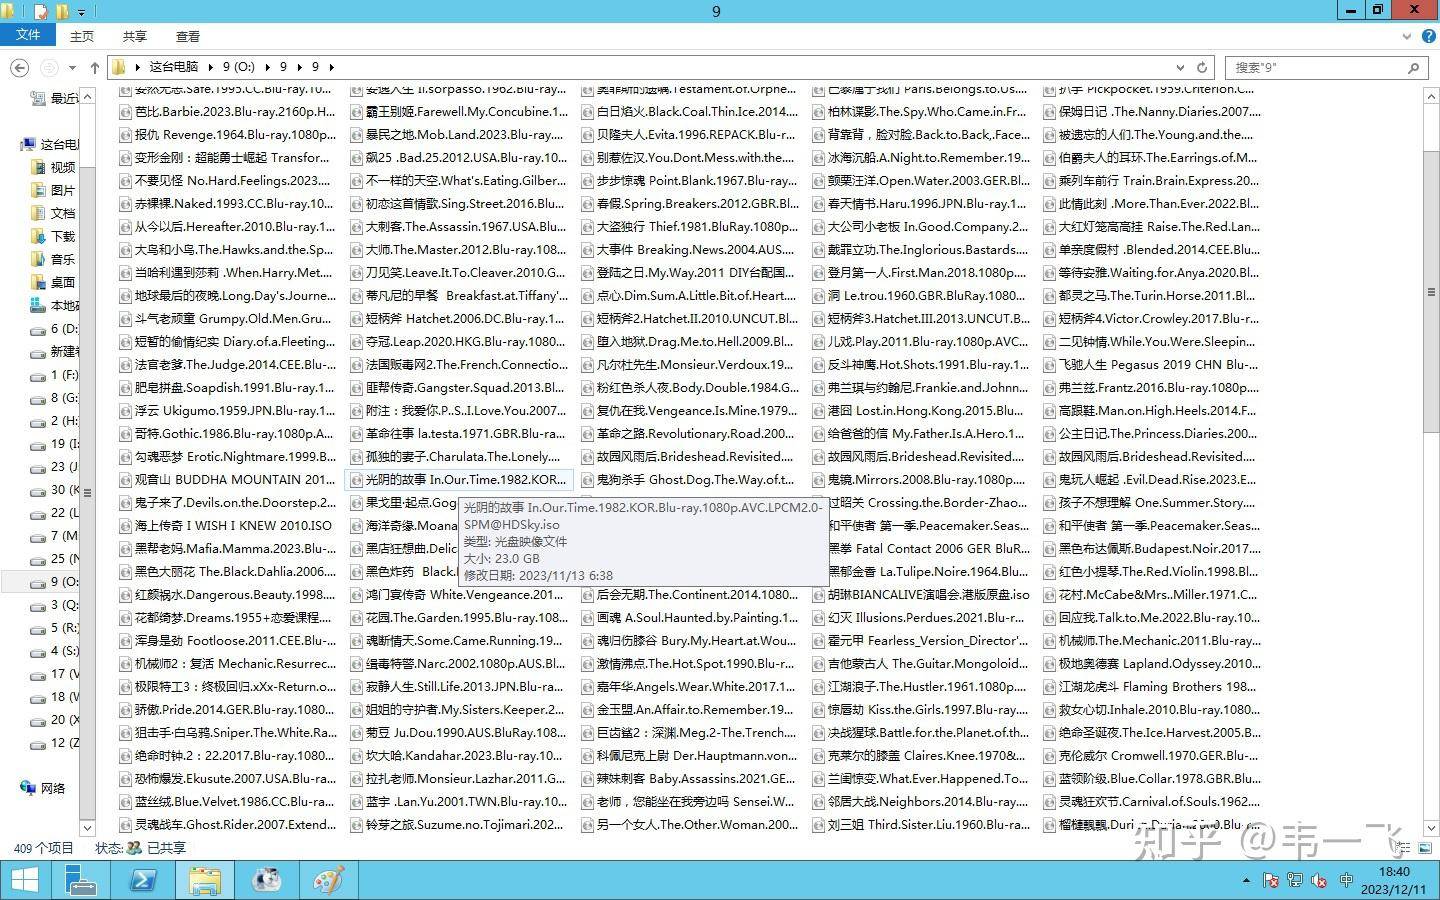This screenshot has height=900, width=1440.
Task: Select file 大师.The.Master.2012
Action: pyautogui.click(x=458, y=250)
